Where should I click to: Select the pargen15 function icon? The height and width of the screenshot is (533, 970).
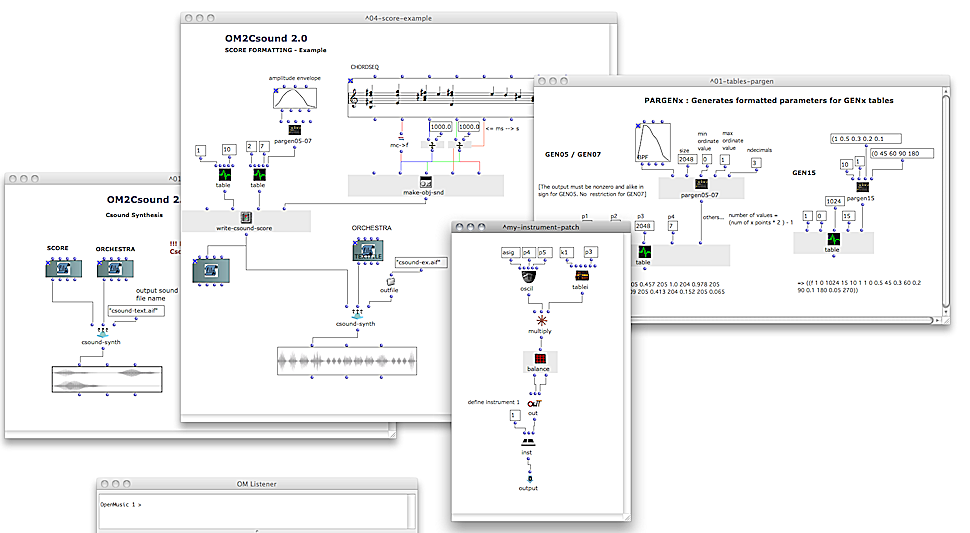click(x=861, y=185)
